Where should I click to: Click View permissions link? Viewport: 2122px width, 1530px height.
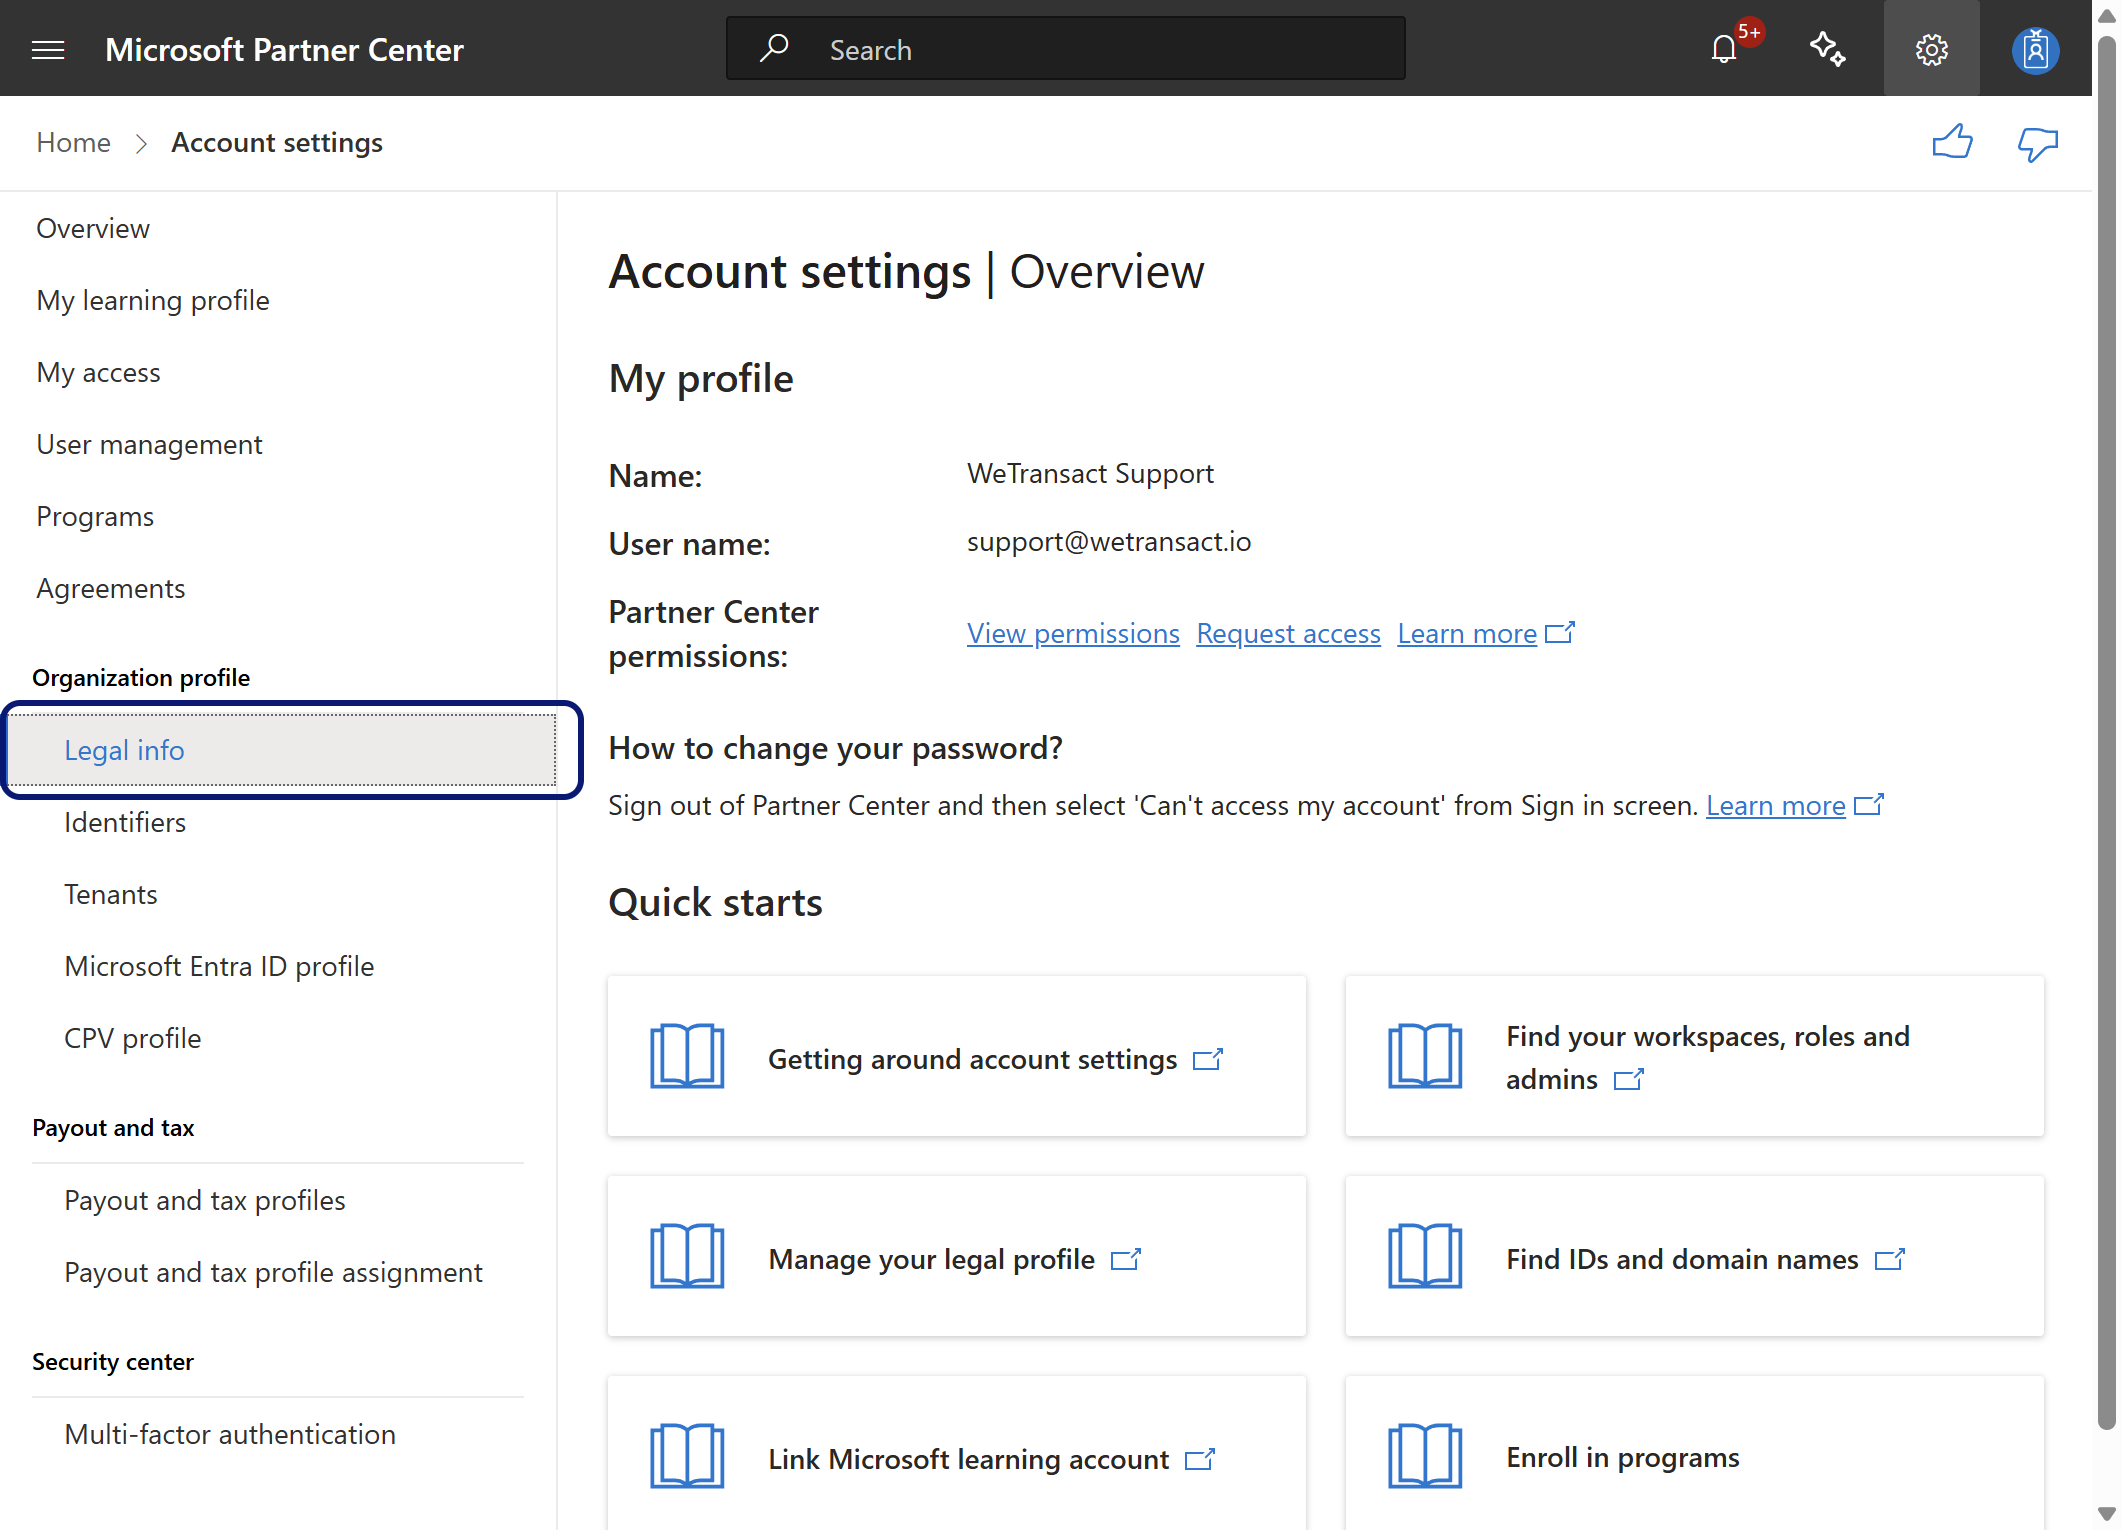pyautogui.click(x=1073, y=634)
